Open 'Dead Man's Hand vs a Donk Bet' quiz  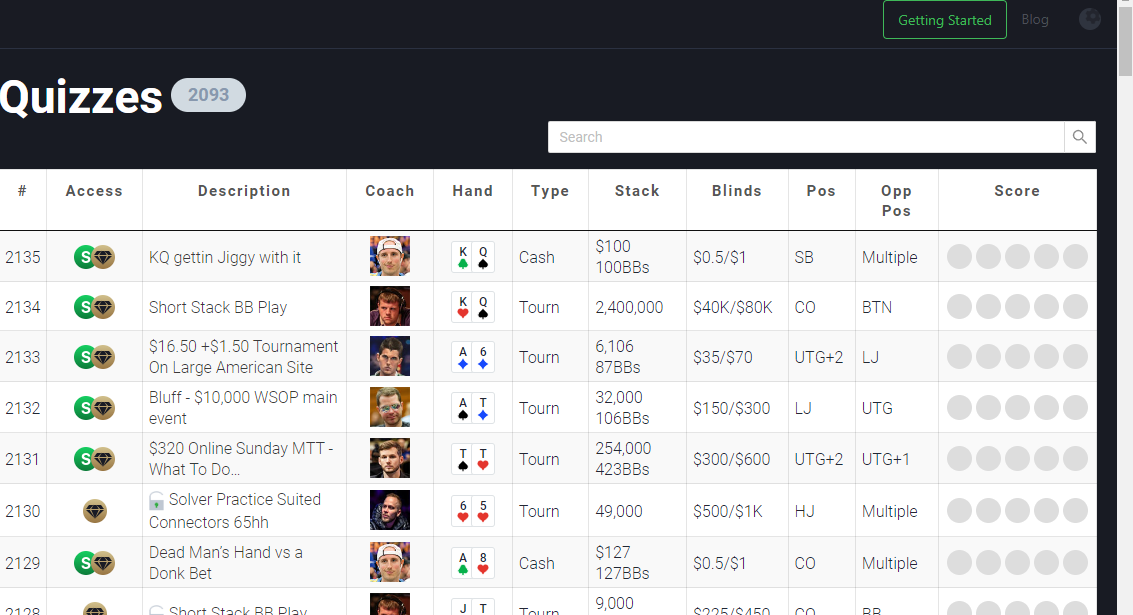[225, 563]
